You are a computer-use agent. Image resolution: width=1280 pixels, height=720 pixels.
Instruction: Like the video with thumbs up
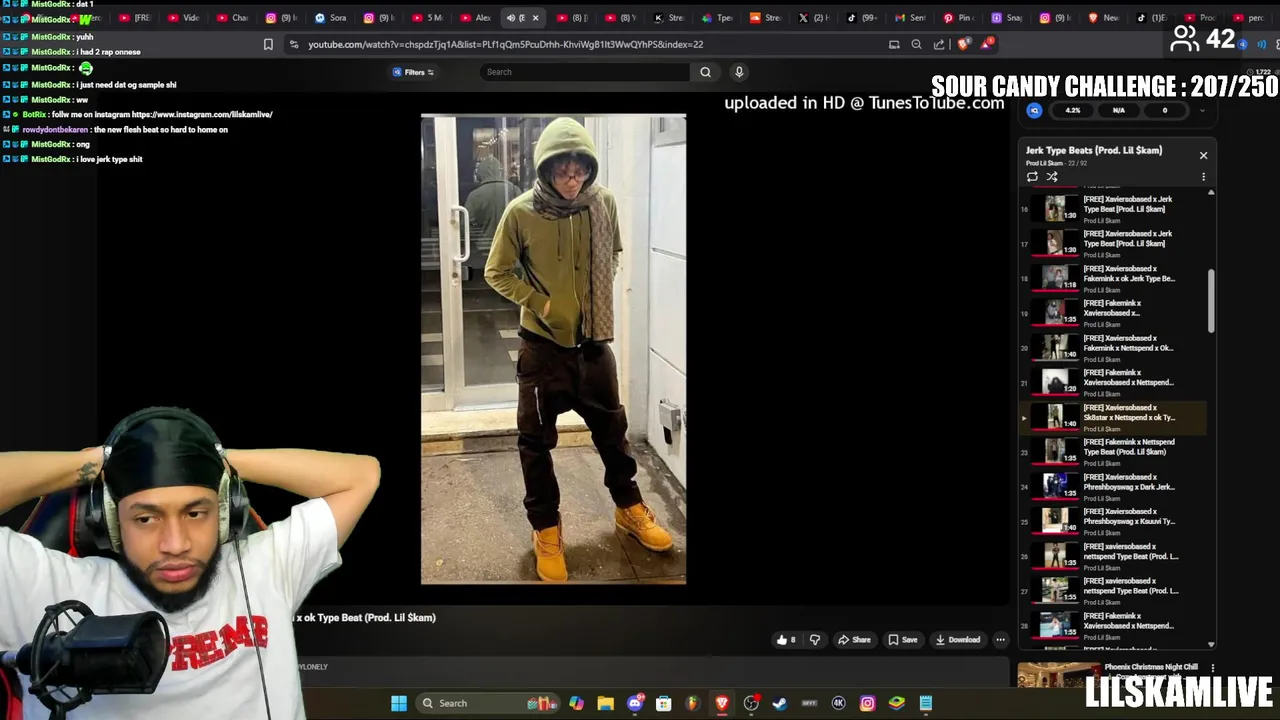coord(786,640)
